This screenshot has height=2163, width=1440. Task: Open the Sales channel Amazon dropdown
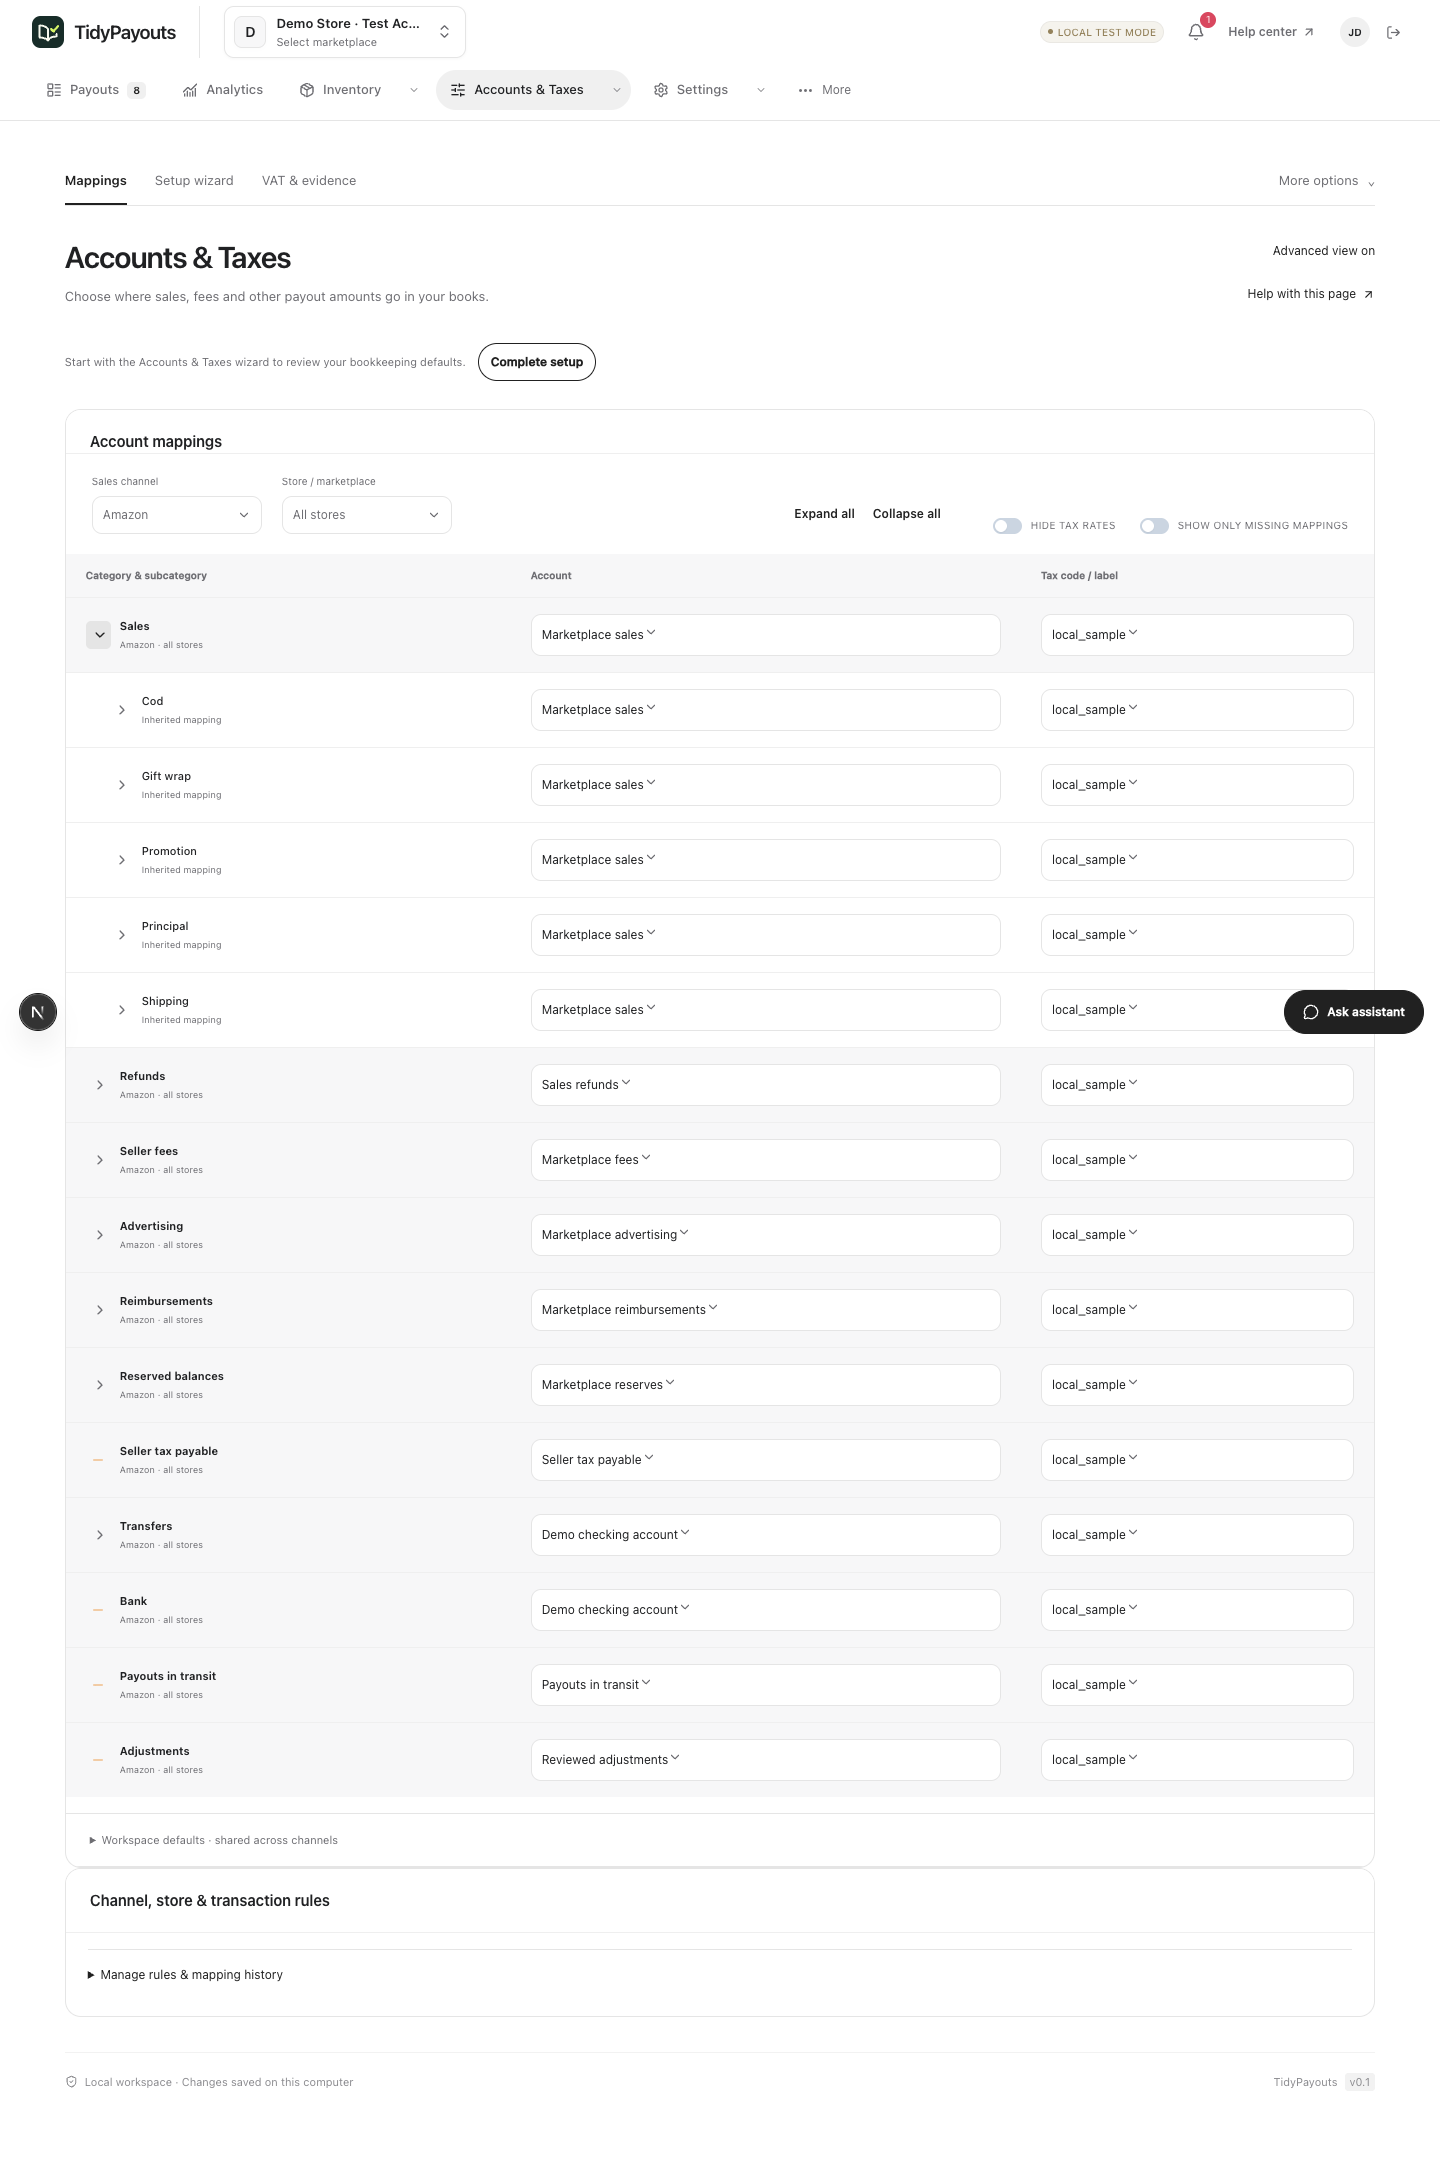[x=176, y=515]
